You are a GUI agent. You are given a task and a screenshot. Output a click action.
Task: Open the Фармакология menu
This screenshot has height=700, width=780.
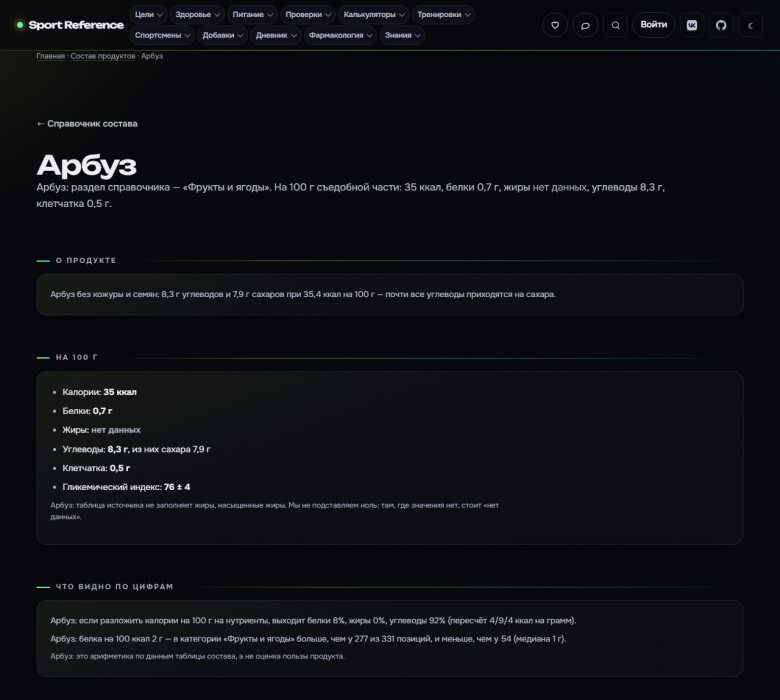(340, 35)
